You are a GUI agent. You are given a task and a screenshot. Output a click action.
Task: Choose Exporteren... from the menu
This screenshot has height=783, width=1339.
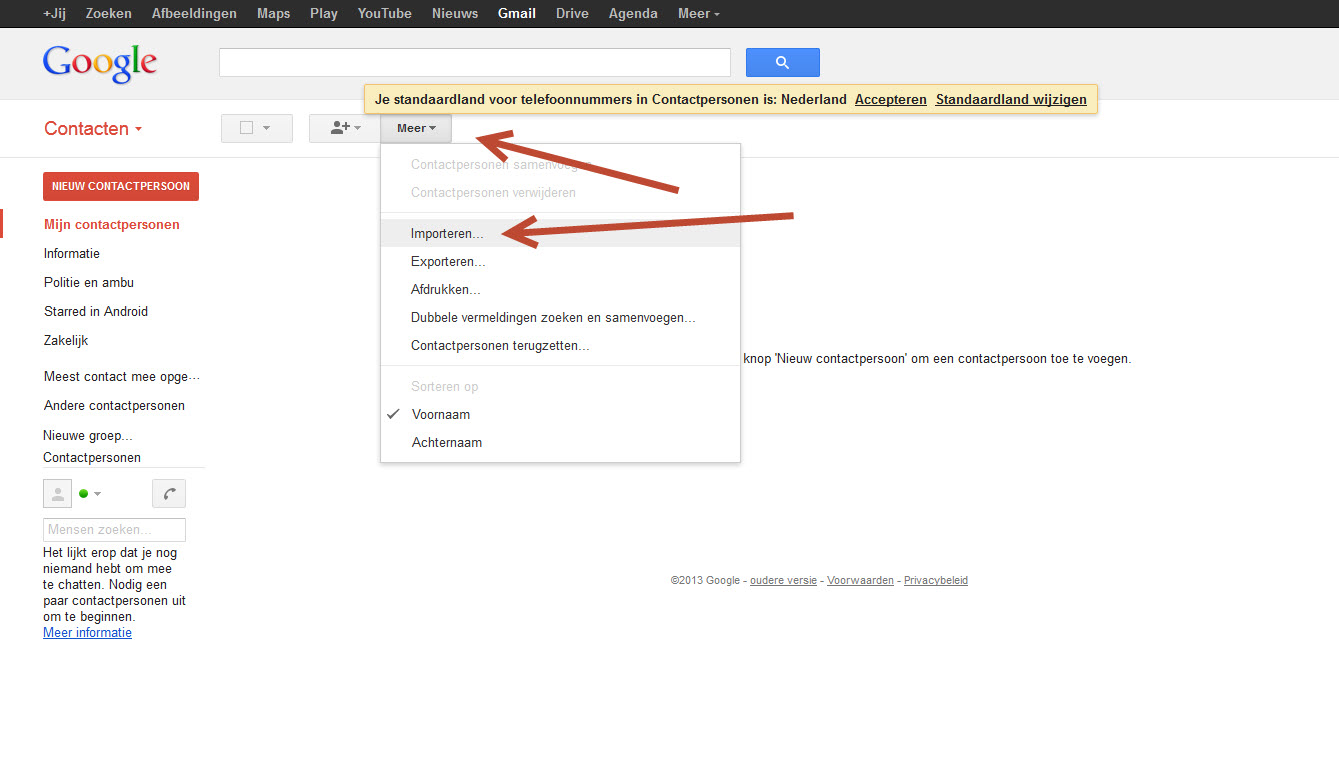(448, 262)
